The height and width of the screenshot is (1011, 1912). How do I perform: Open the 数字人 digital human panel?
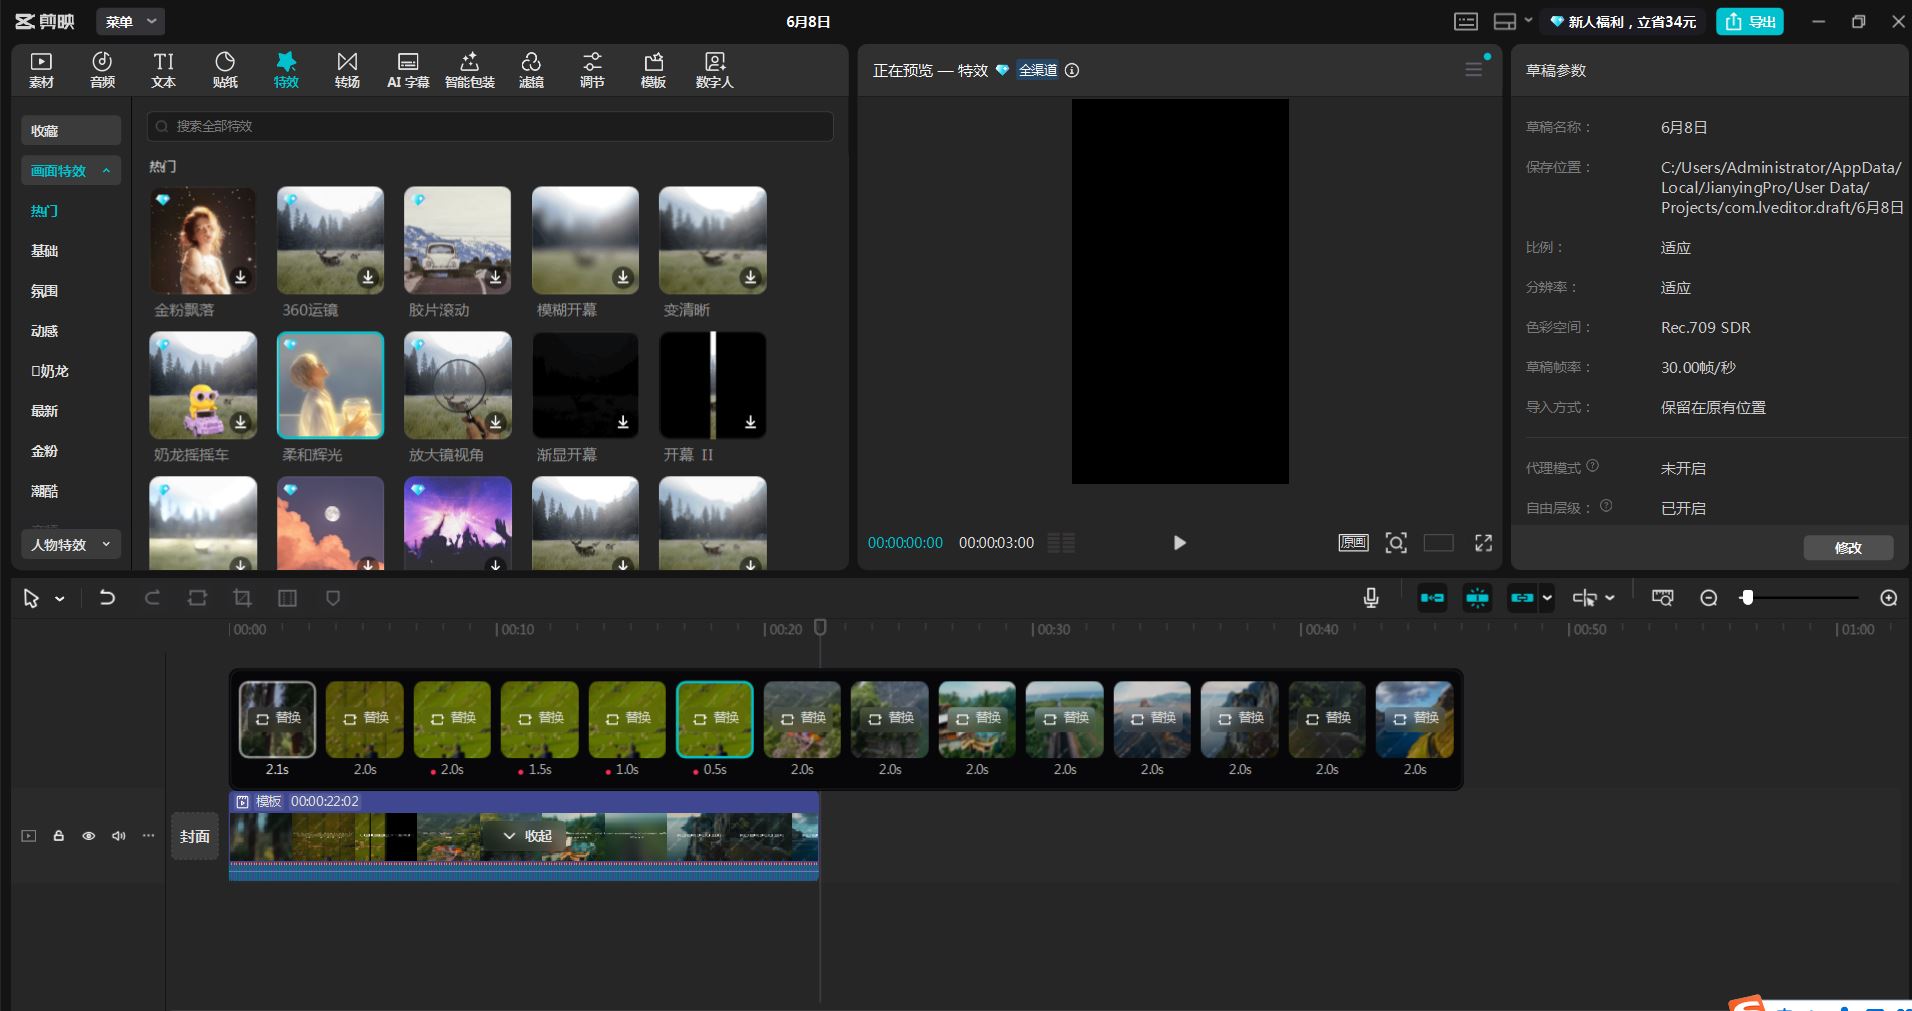714,70
